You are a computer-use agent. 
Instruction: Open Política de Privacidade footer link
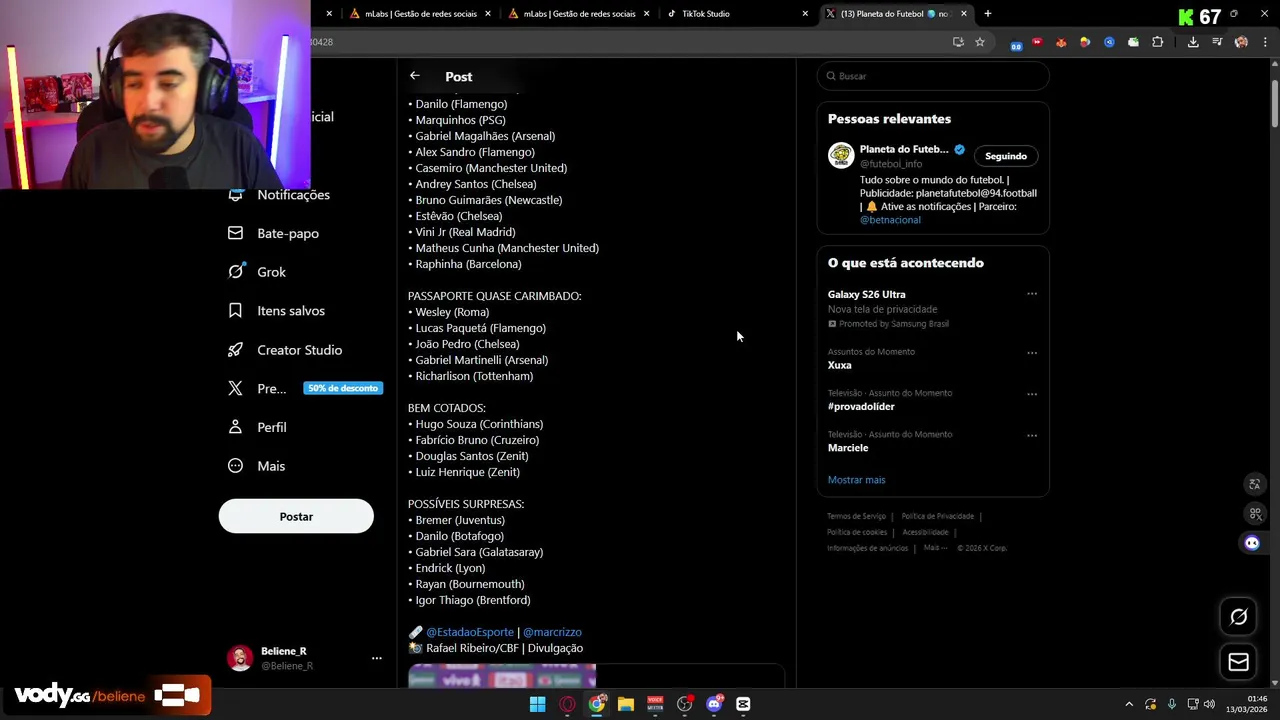937,516
